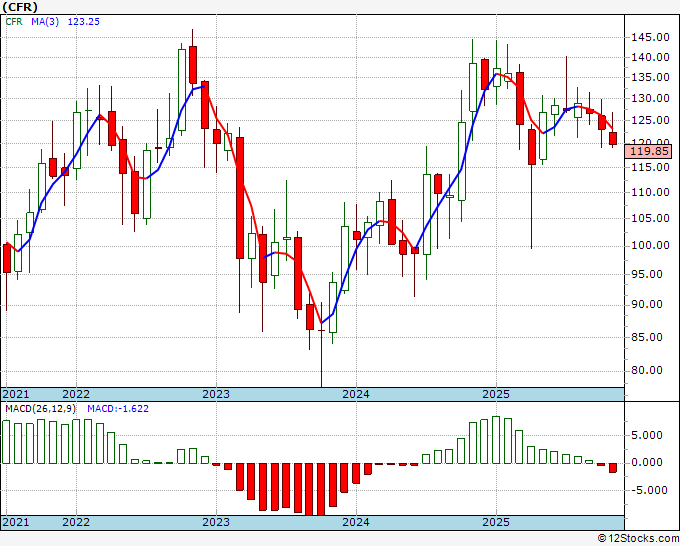Image resolution: width=680 pixels, height=546 pixels.
Task: Click the MACD(26,12,9) indicator label
Action: coord(41,409)
